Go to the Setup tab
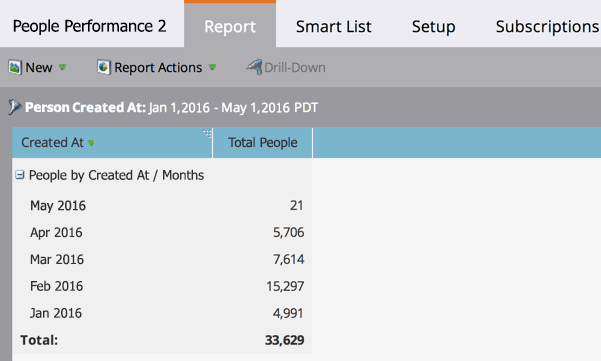Screen dimensions: 601x361 (434, 26)
